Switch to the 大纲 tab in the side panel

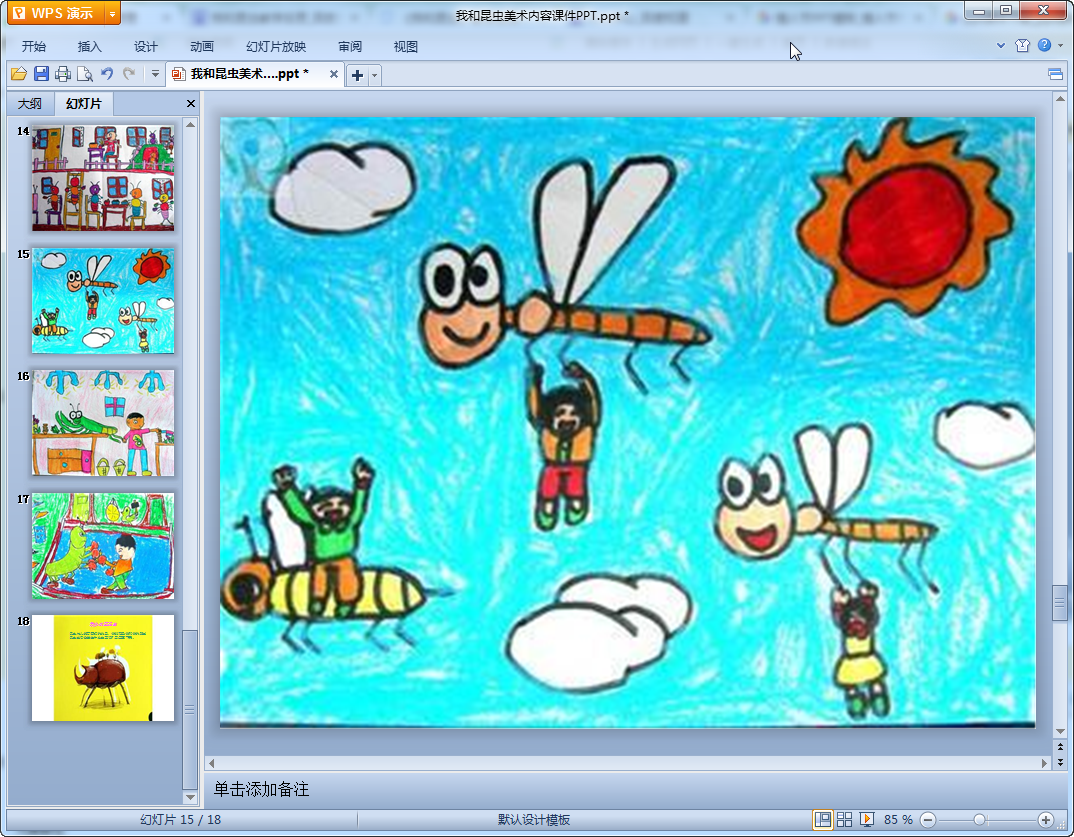pos(30,104)
